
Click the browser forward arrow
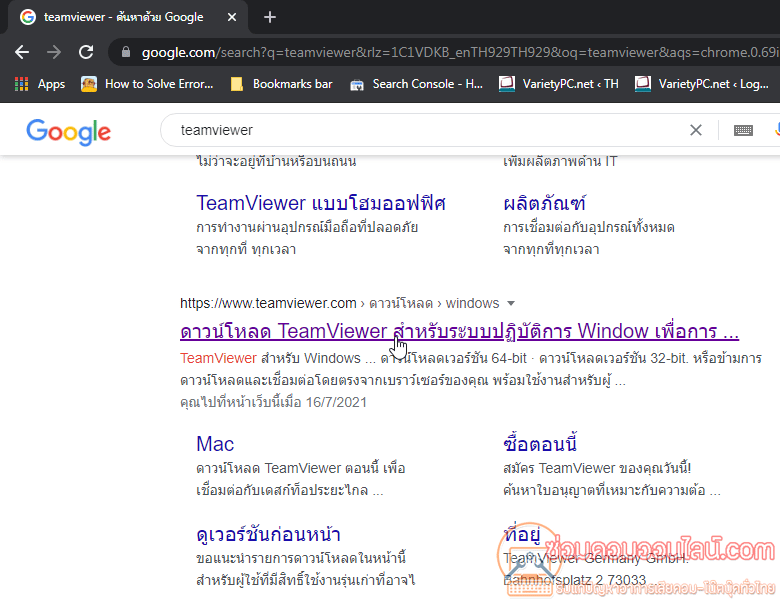54,52
